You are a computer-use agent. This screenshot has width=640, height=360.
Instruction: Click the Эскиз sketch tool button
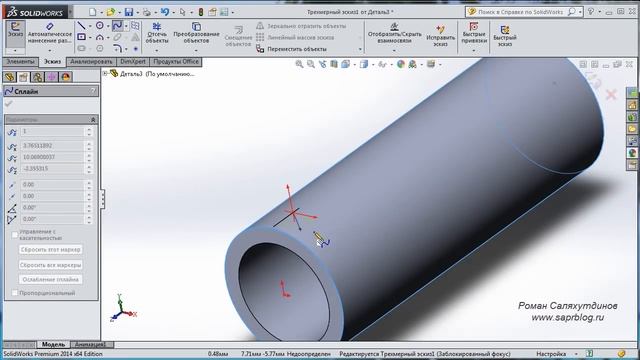(15, 33)
